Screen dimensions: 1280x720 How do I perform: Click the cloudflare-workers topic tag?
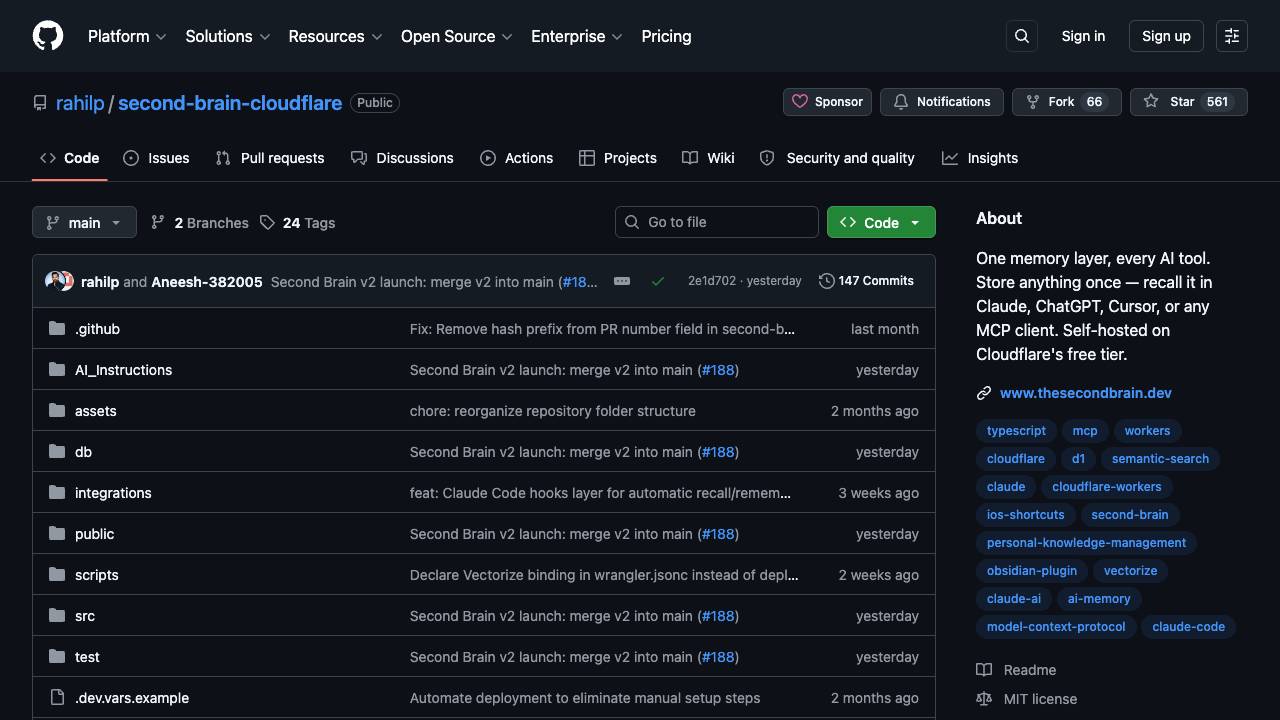pyautogui.click(x=1107, y=487)
